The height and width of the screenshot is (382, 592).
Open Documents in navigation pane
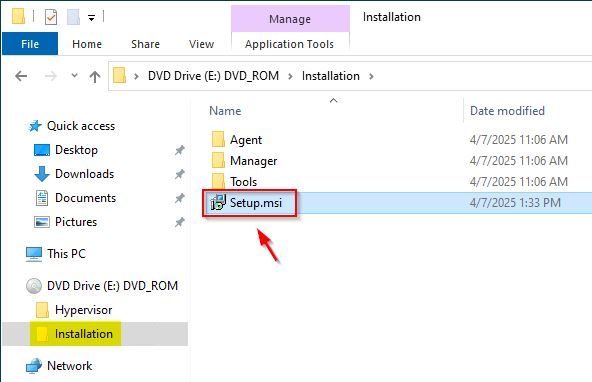pos(85,198)
